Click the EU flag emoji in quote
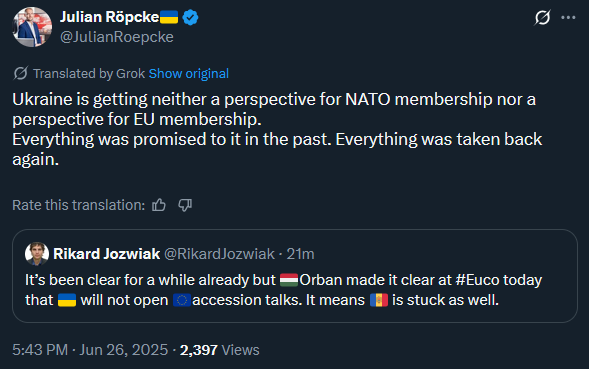 (x=182, y=300)
